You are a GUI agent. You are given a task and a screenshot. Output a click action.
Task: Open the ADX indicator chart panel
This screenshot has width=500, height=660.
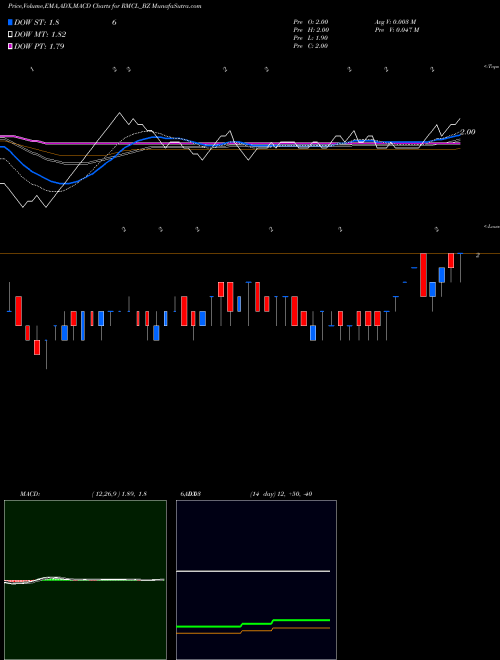pos(256,580)
